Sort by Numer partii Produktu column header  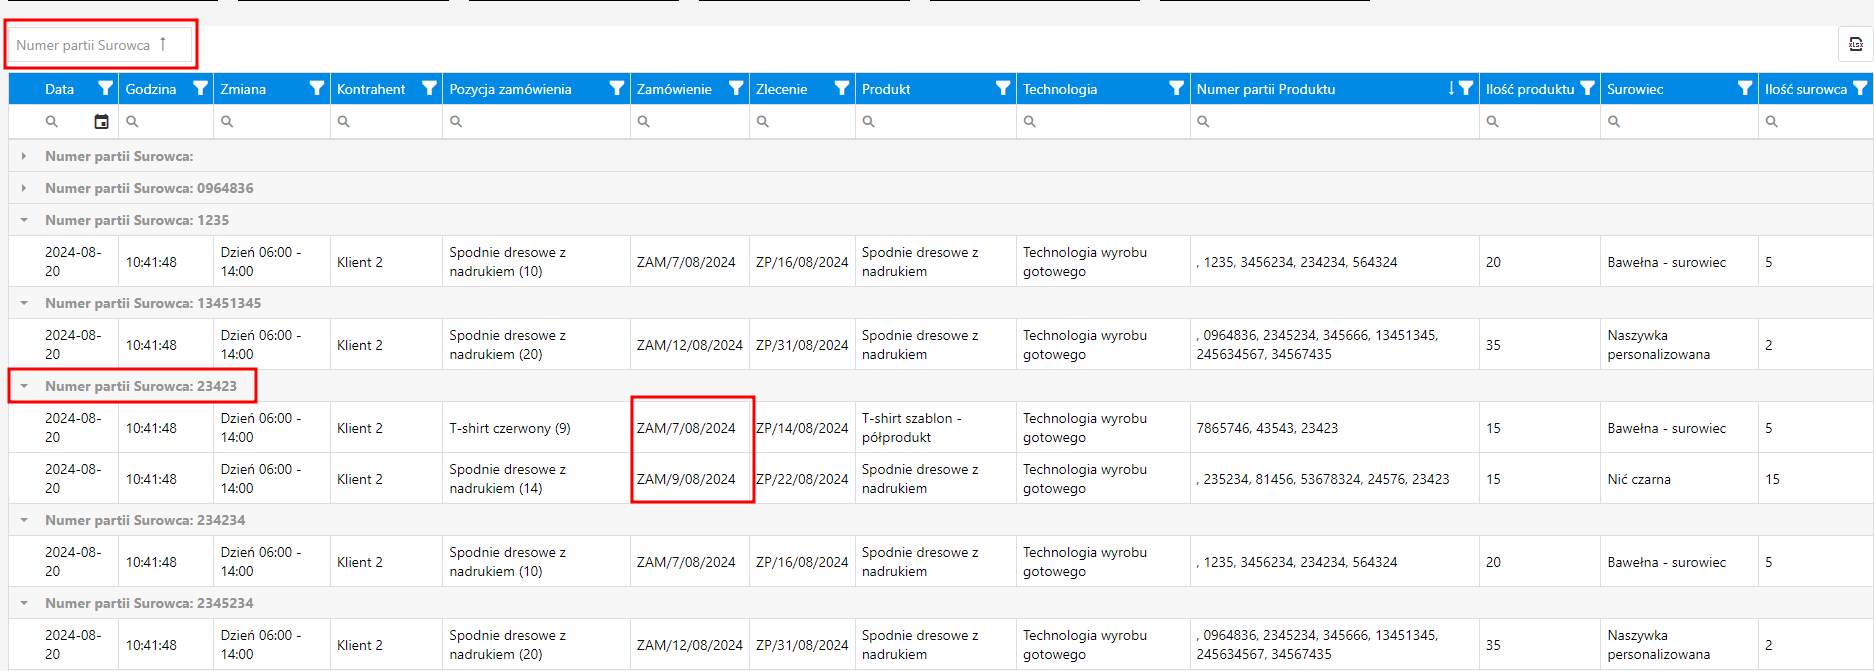pyautogui.click(x=1266, y=89)
